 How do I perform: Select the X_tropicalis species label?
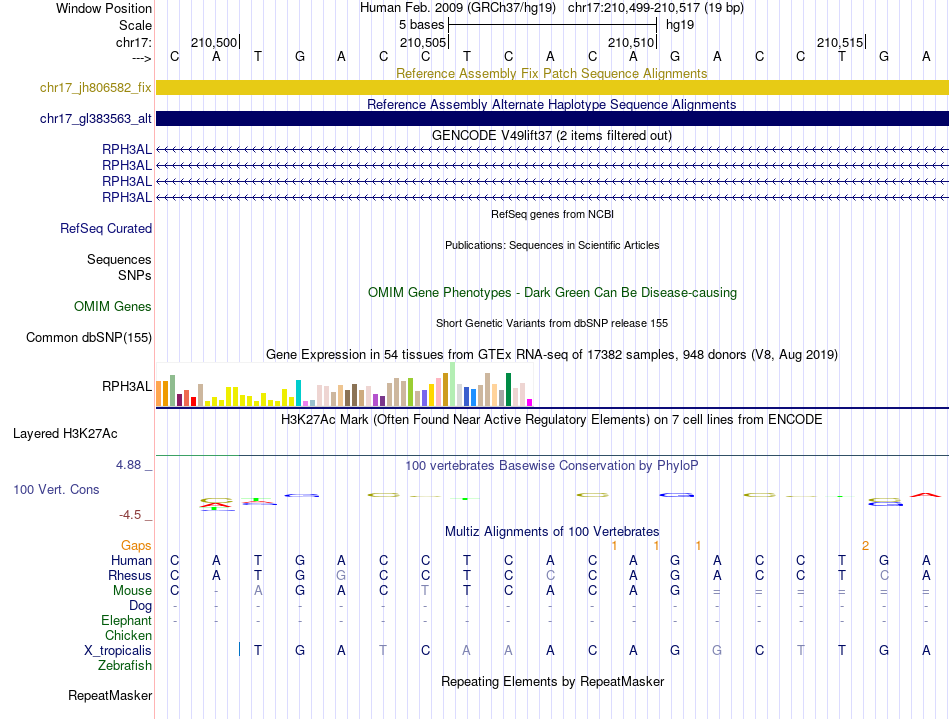(x=118, y=651)
